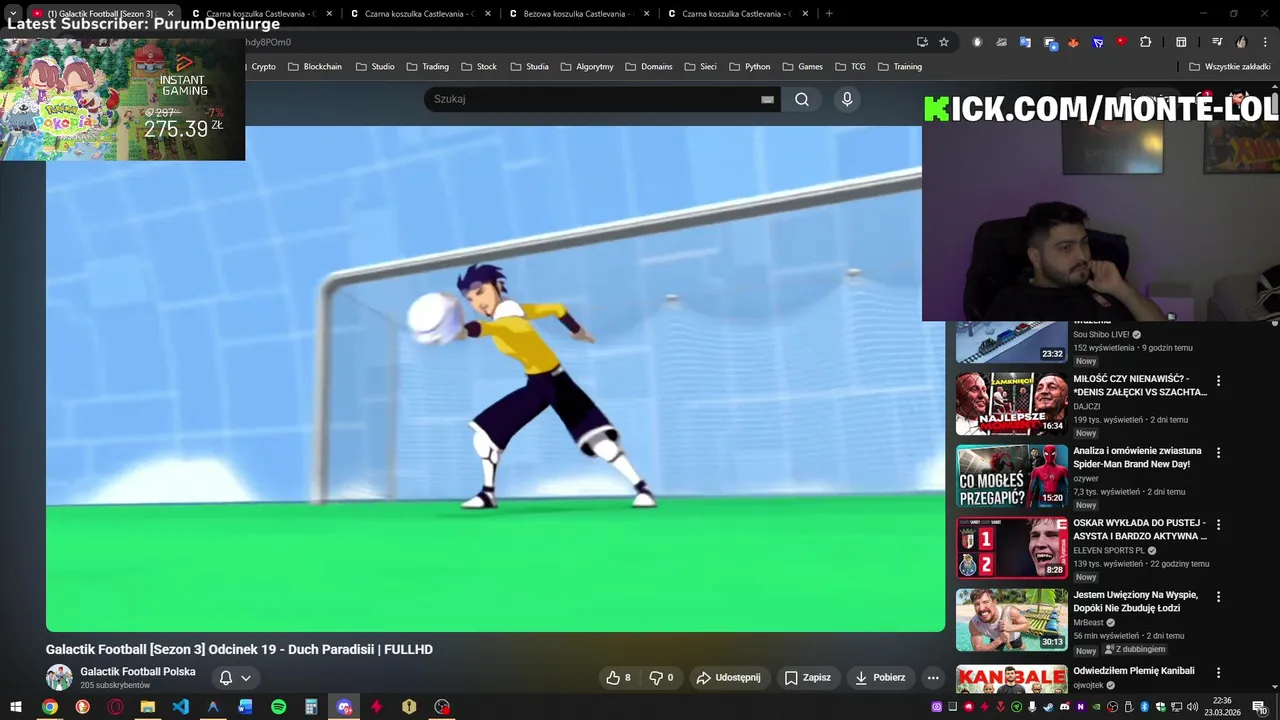Screen dimensions: 1280x720
Task: Open the Blockchain bookmarks folder
Action: click(315, 67)
